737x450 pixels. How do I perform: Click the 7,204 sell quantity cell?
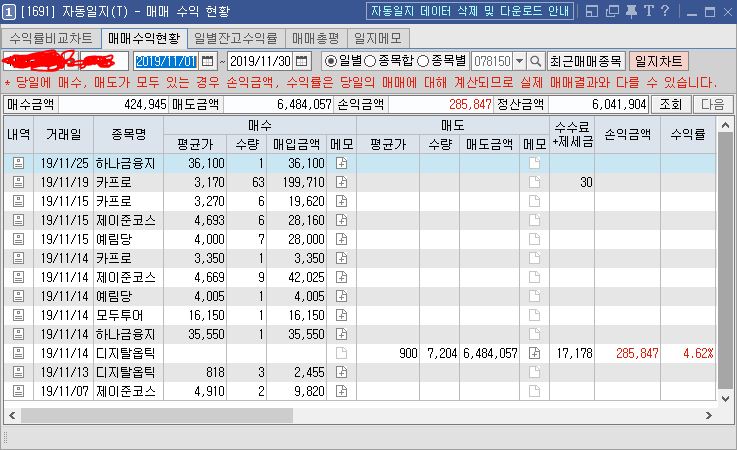[x=440, y=353]
